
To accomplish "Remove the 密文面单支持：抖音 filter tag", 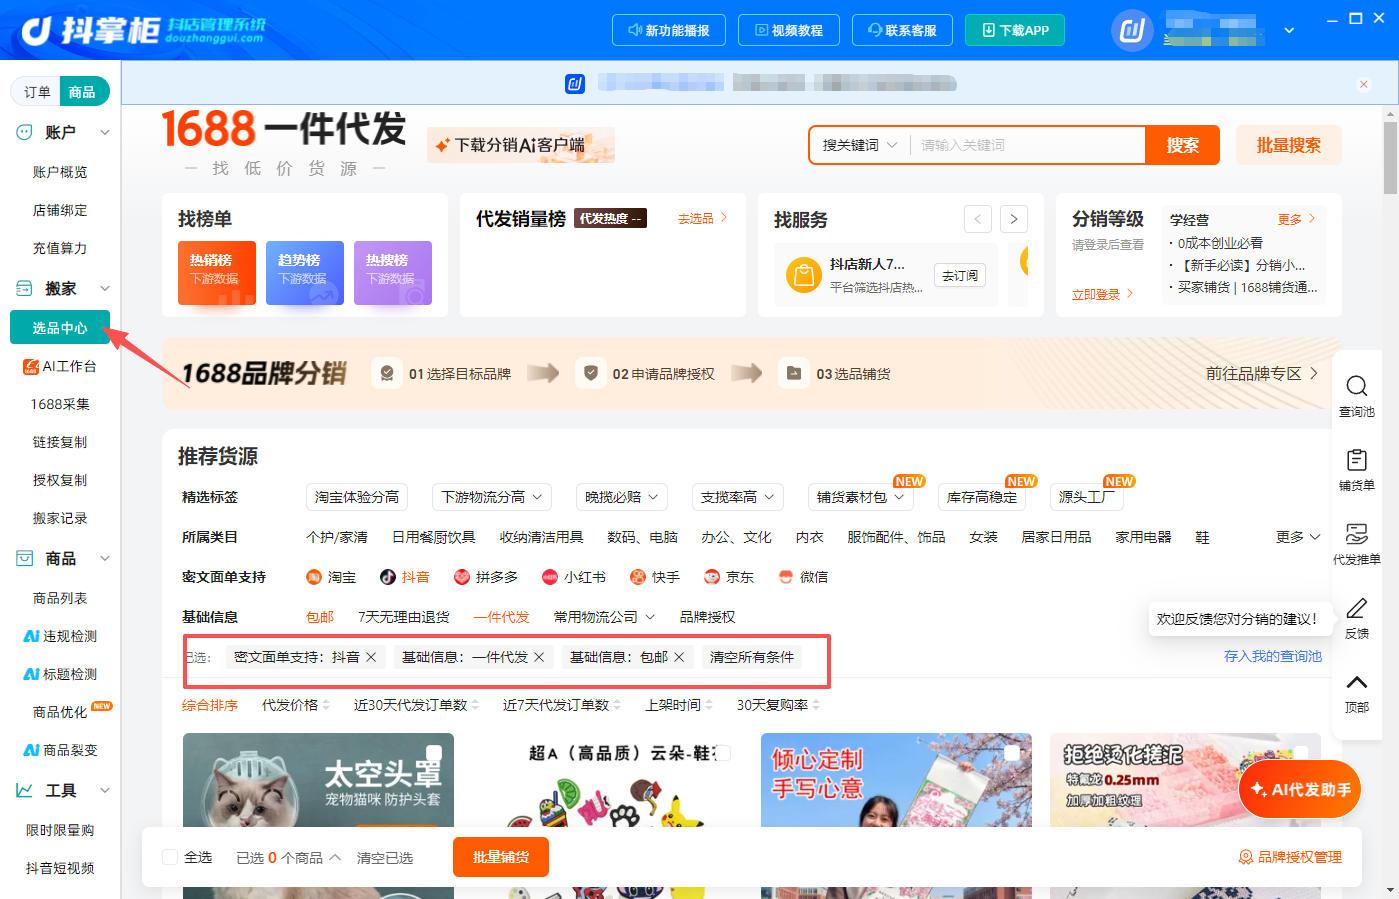I will pyautogui.click(x=371, y=657).
